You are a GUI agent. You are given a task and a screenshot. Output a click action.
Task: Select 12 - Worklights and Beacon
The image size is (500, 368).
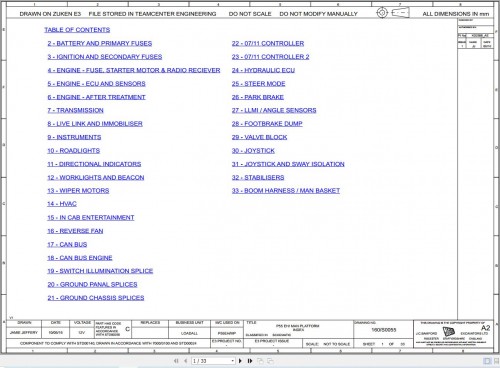pos(96,177)
